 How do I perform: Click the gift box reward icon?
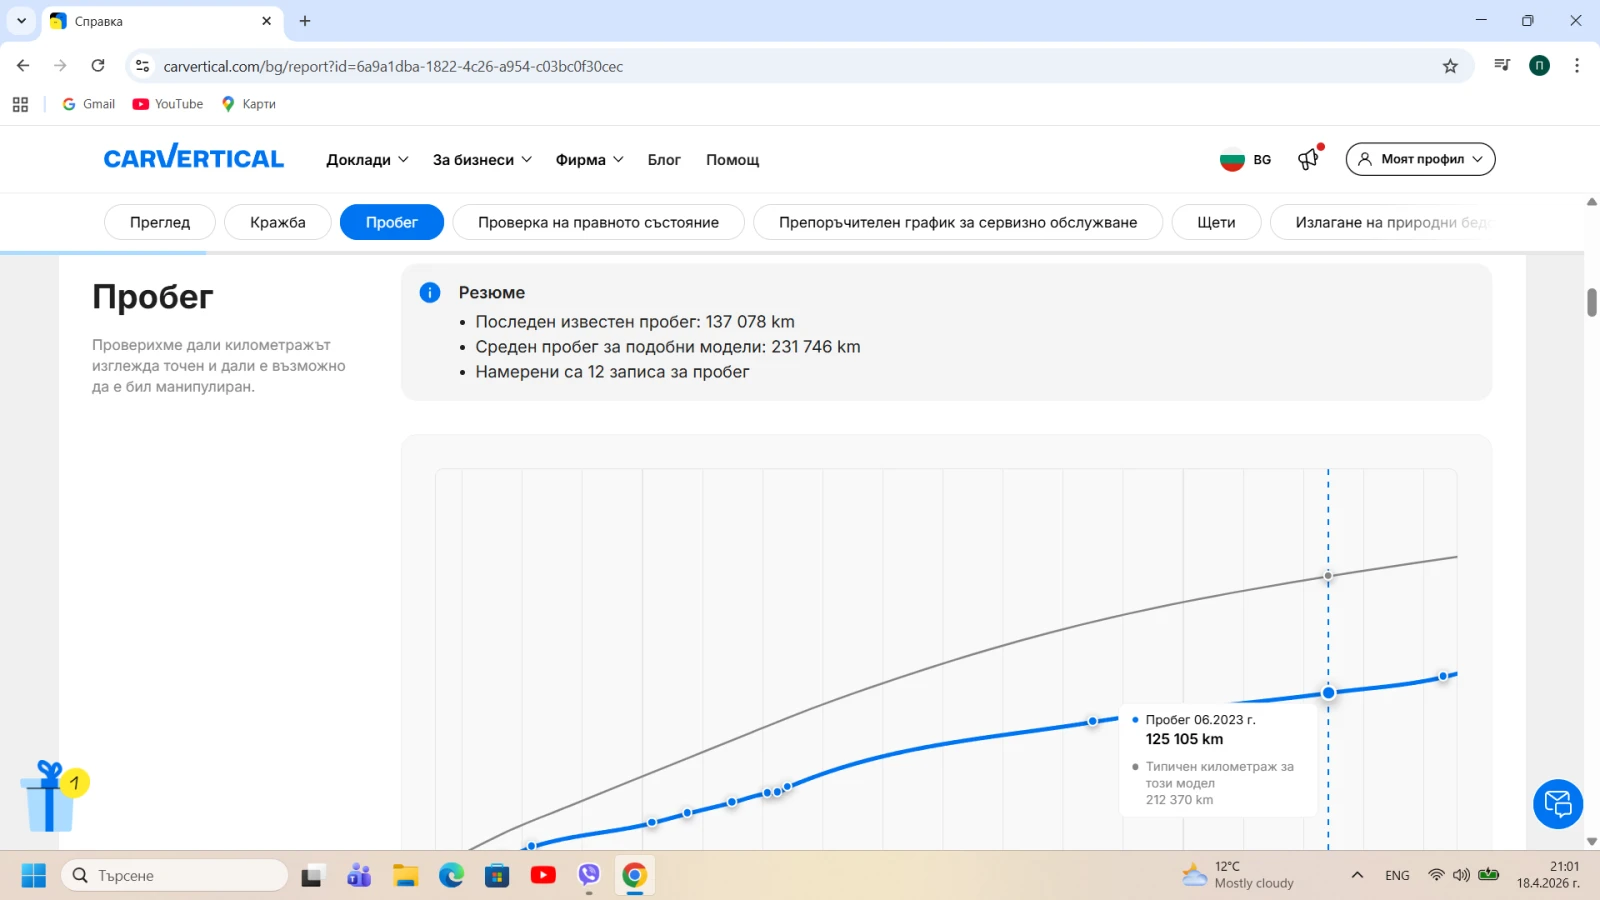pyautogui.click(x=50, y=798)
